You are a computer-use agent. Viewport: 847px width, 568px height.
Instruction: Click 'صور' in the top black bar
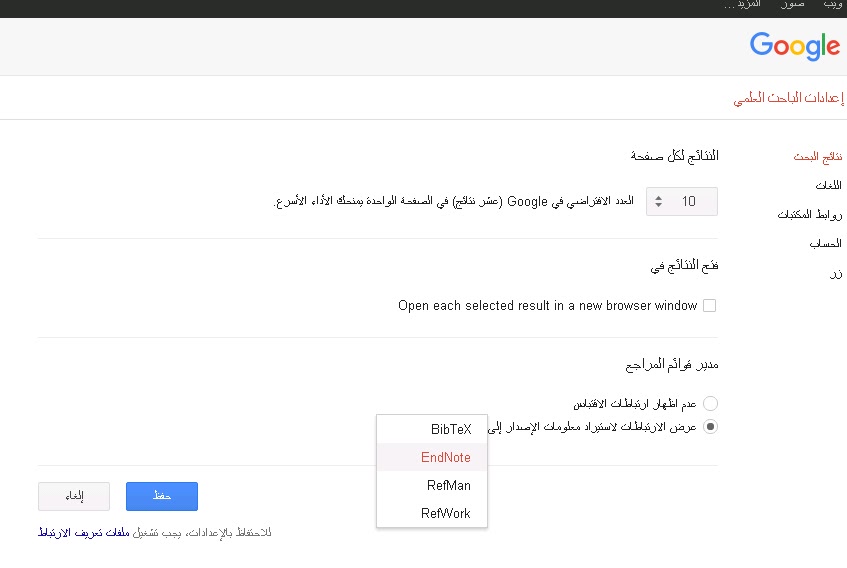pos(792,4)
